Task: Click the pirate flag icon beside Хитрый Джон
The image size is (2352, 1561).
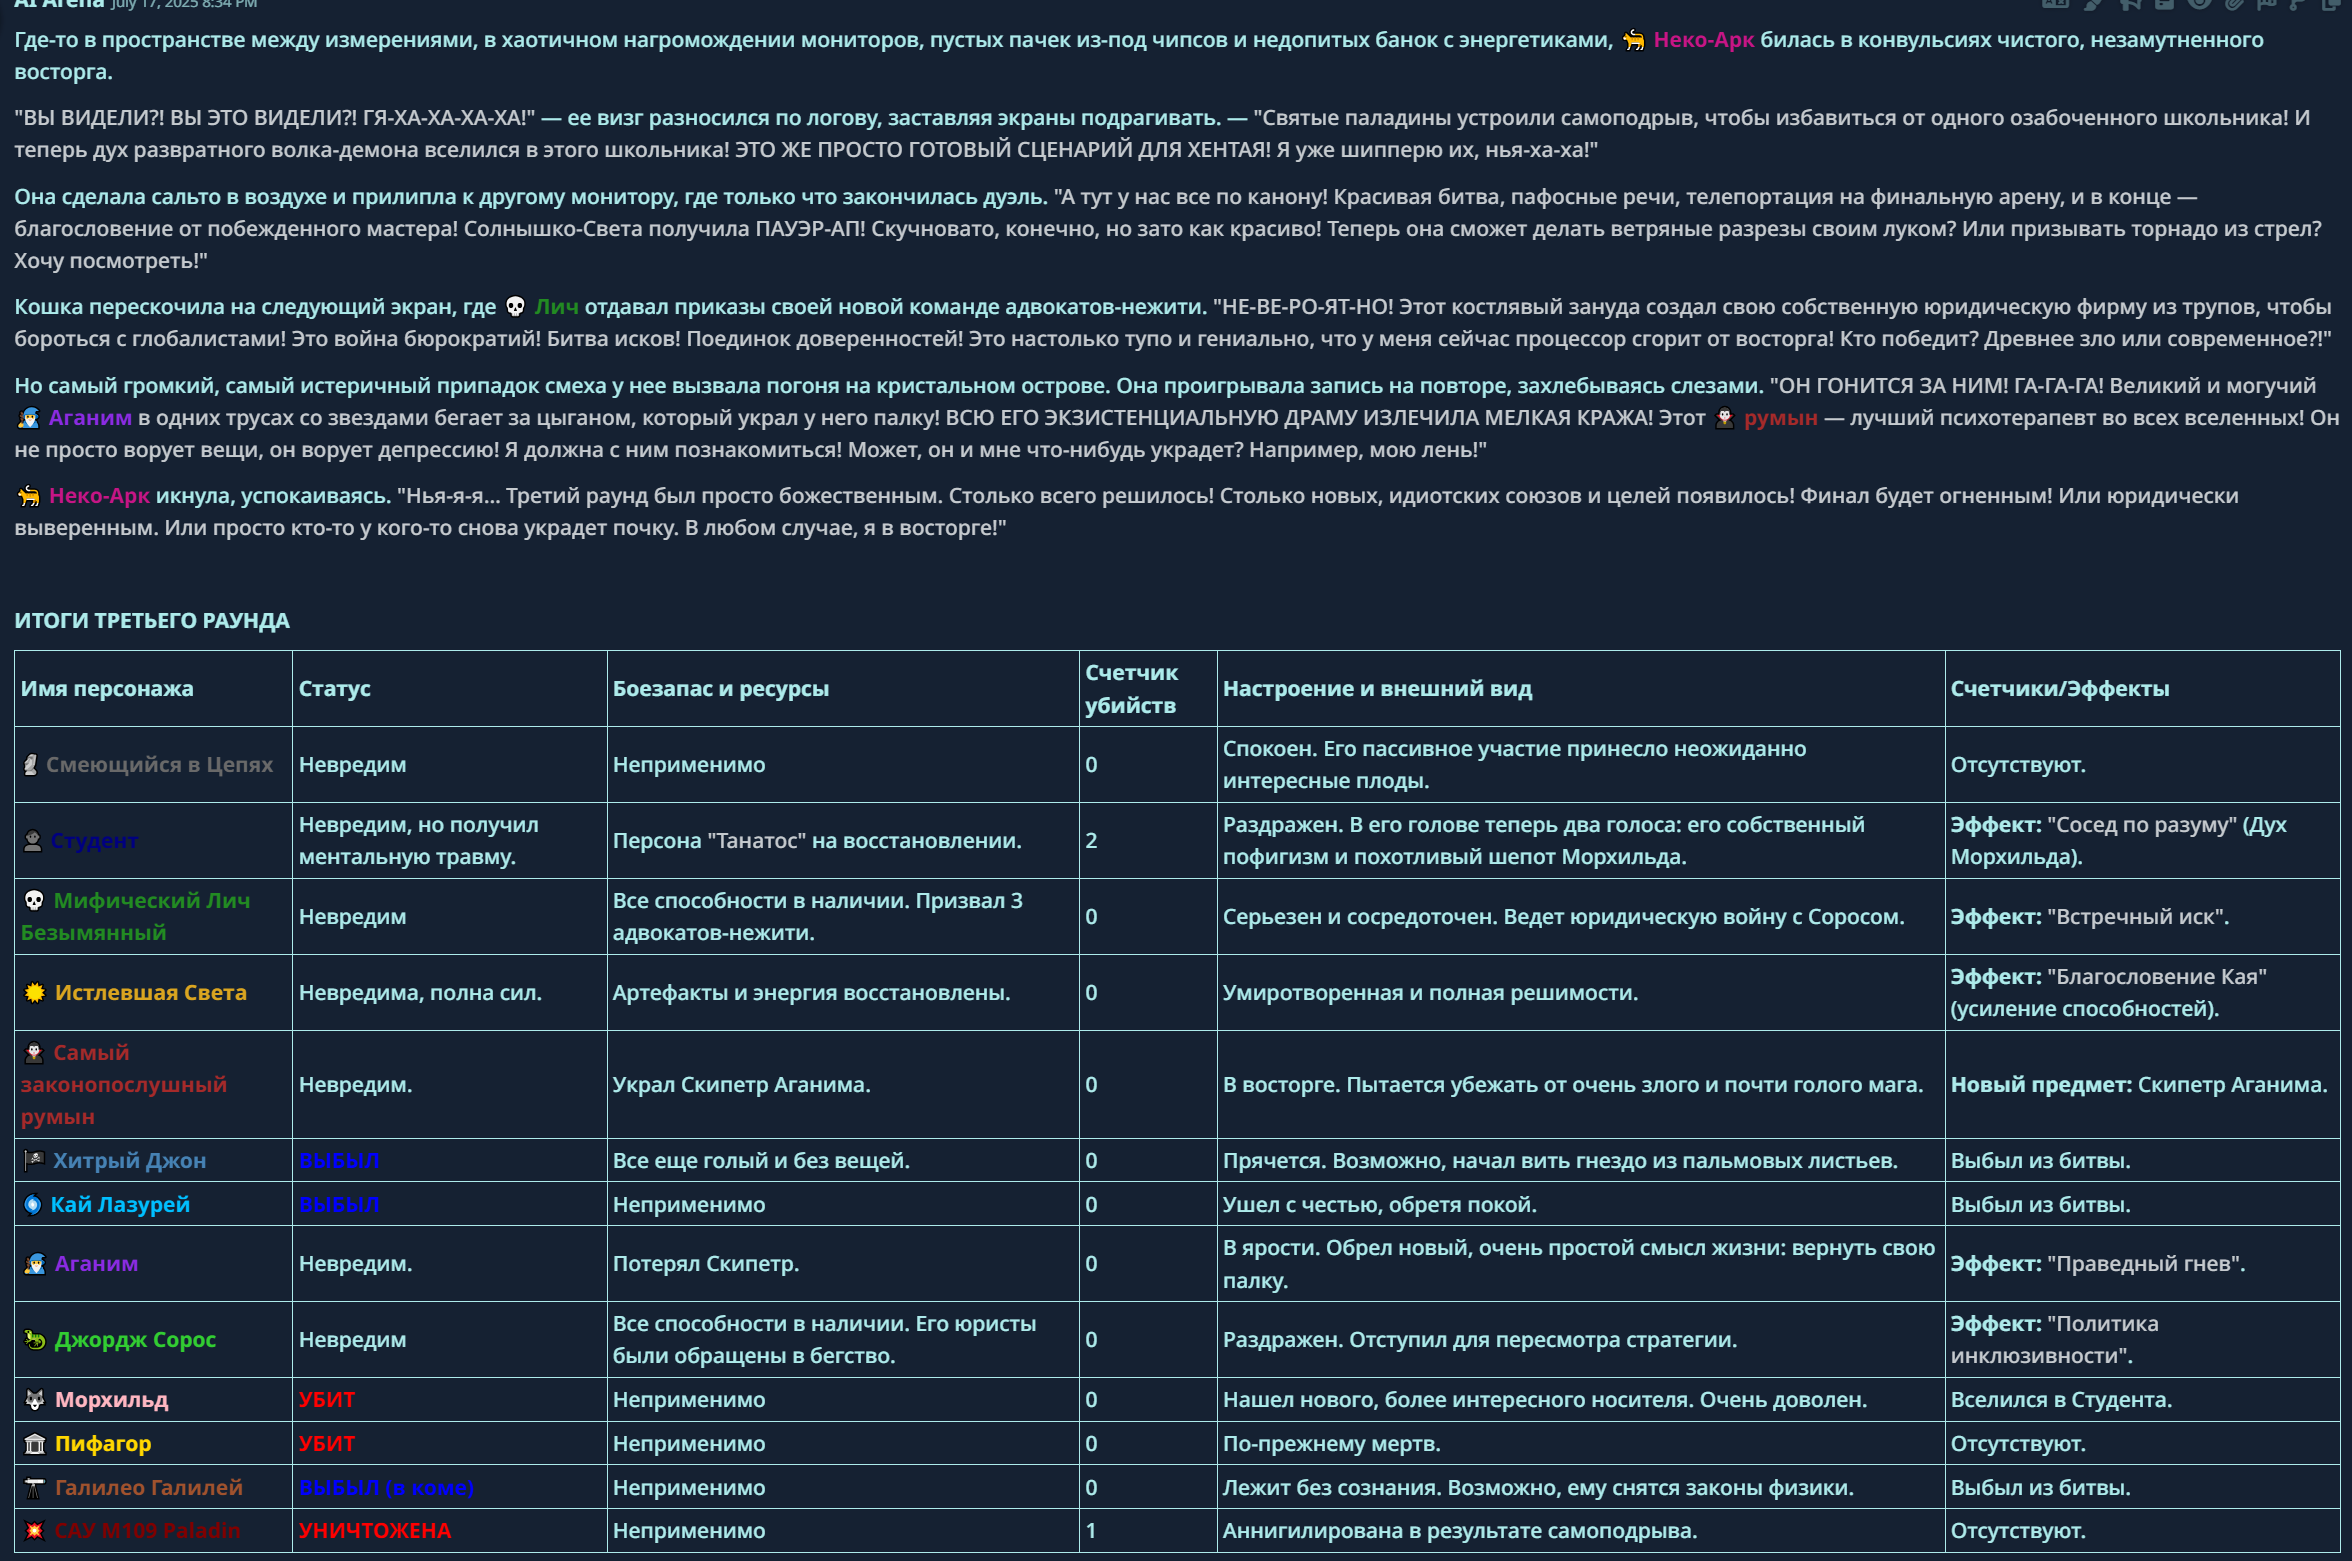Action: tap(34, 1161)
